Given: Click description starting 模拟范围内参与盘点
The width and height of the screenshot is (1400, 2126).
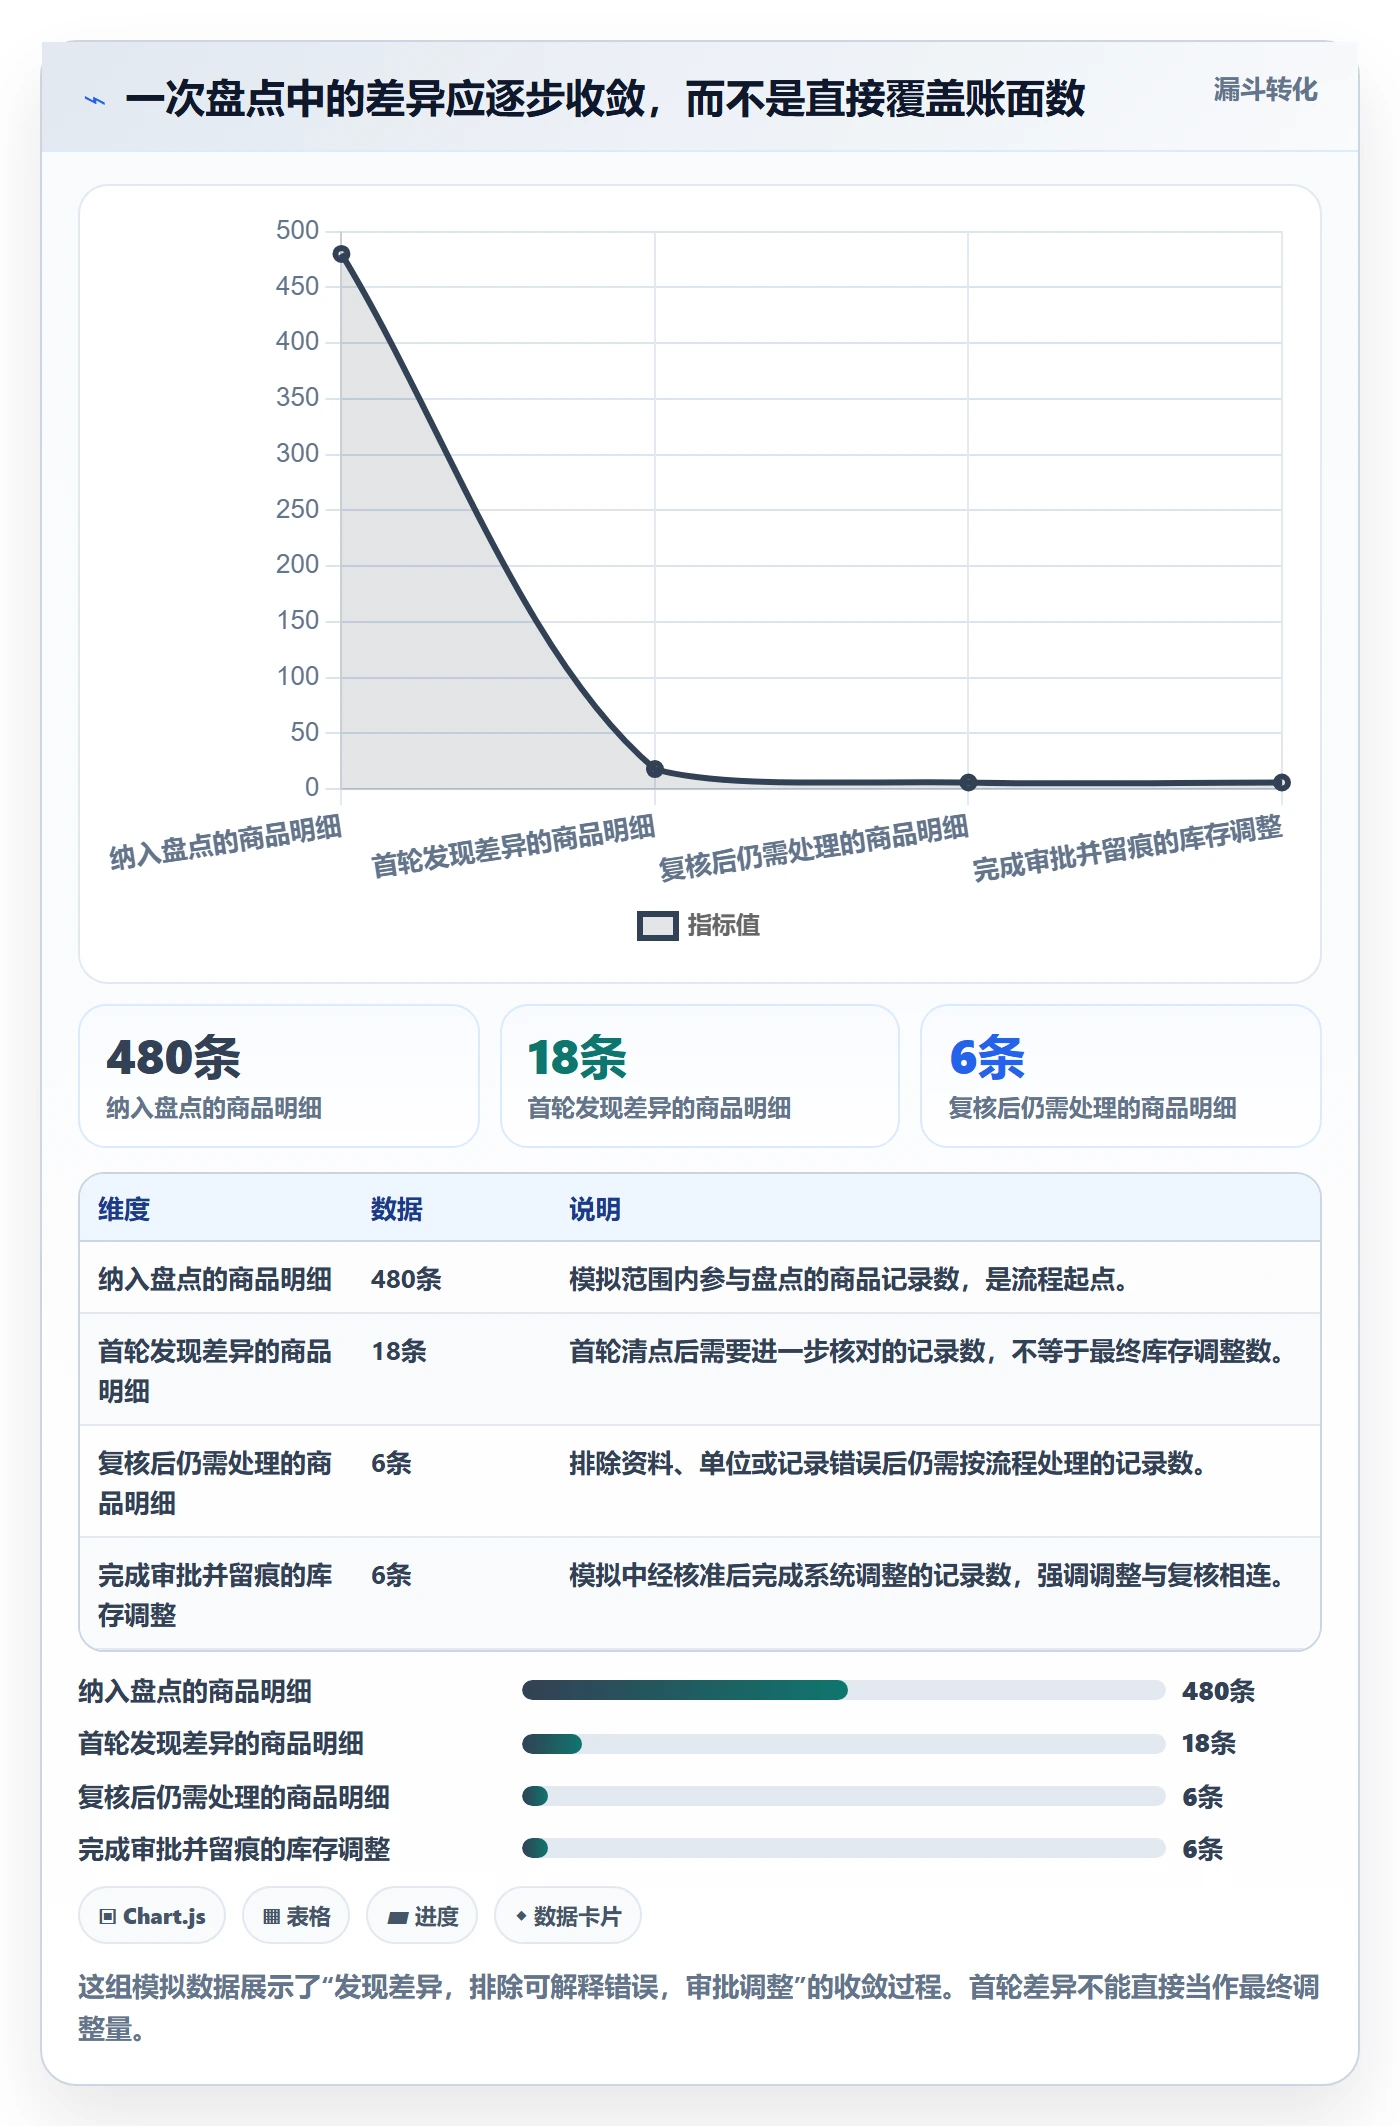Looking at the screenshot, I should point(849,1279).
